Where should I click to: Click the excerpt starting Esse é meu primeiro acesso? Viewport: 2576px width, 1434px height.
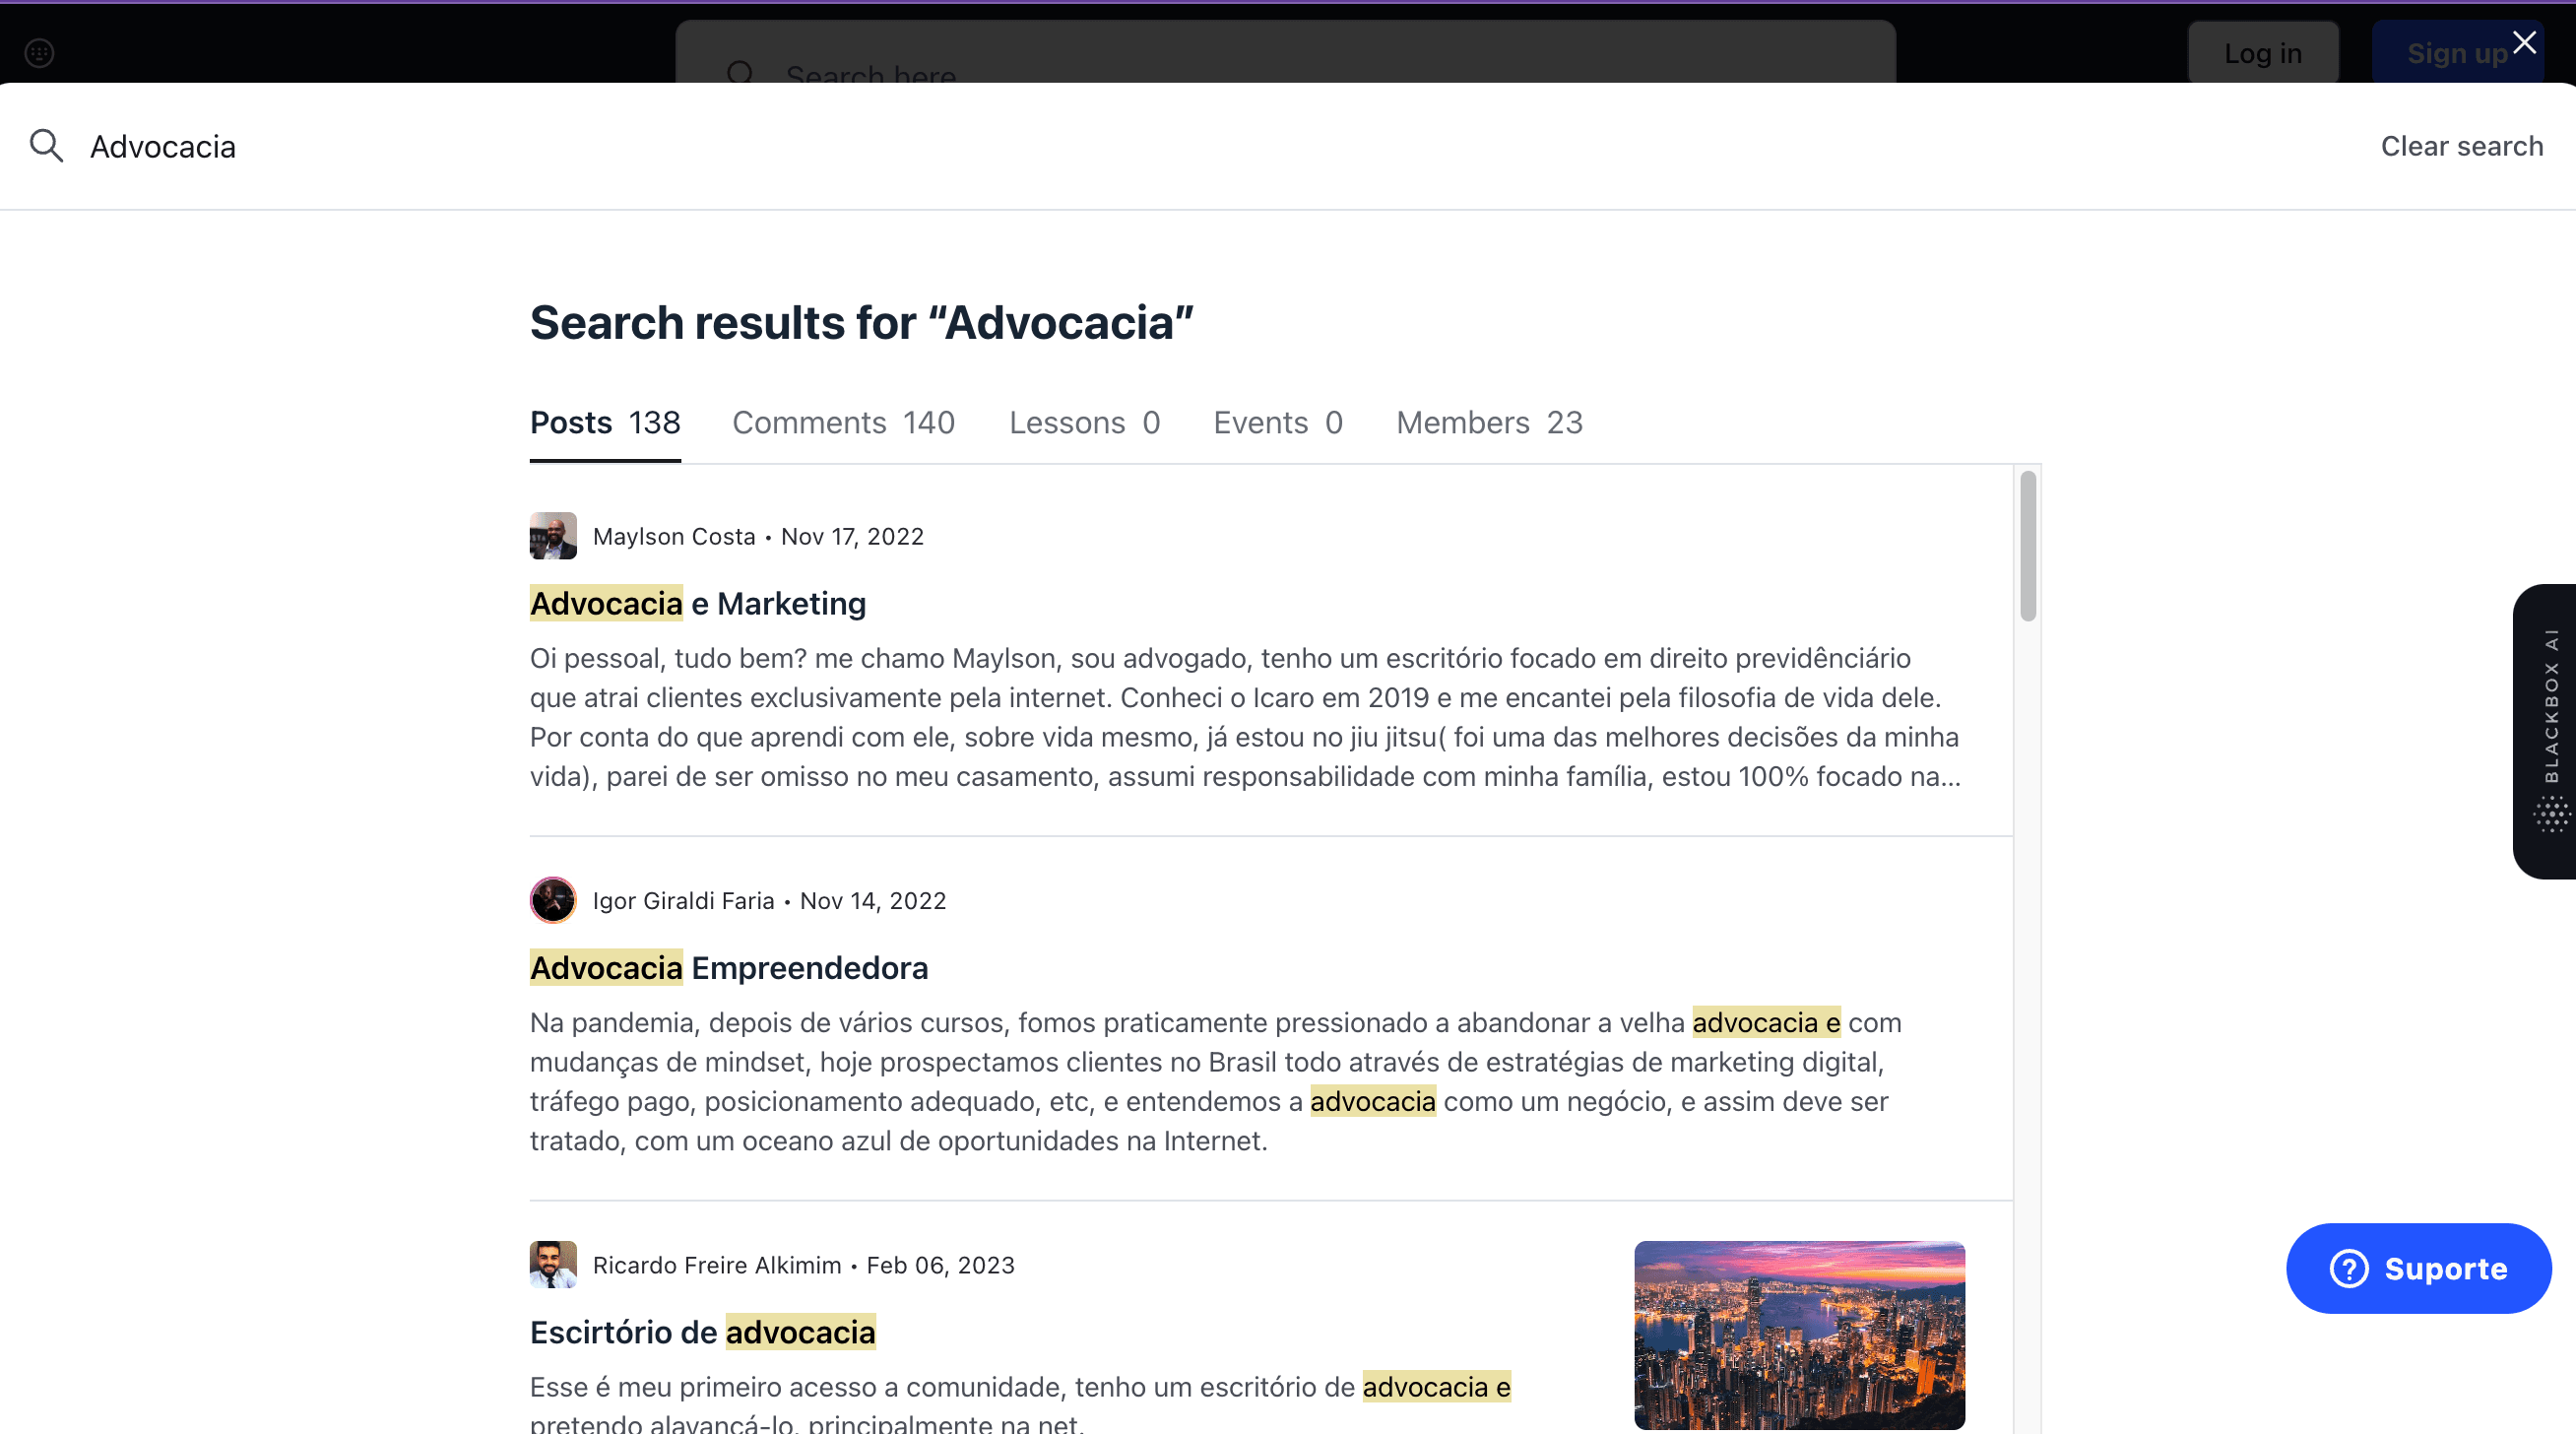1020,1401
